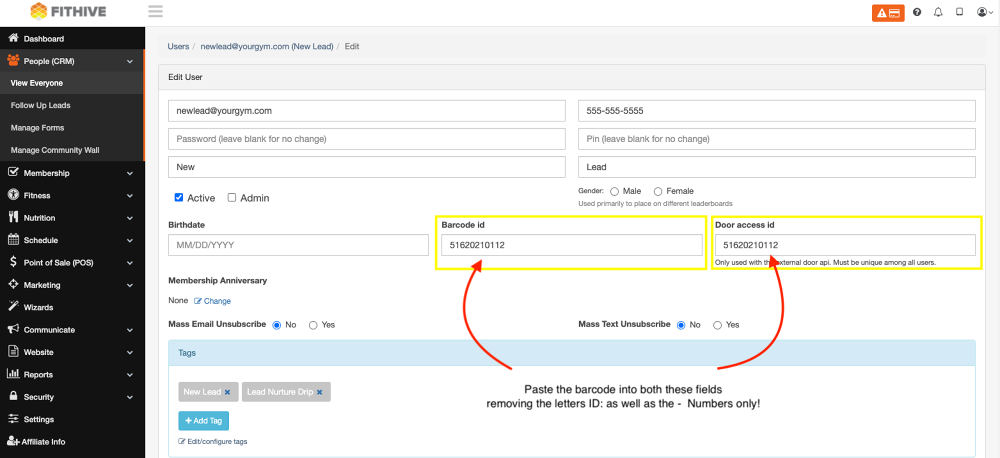
Task: Click the mobile device icon in header
Action: click(959, 12)
